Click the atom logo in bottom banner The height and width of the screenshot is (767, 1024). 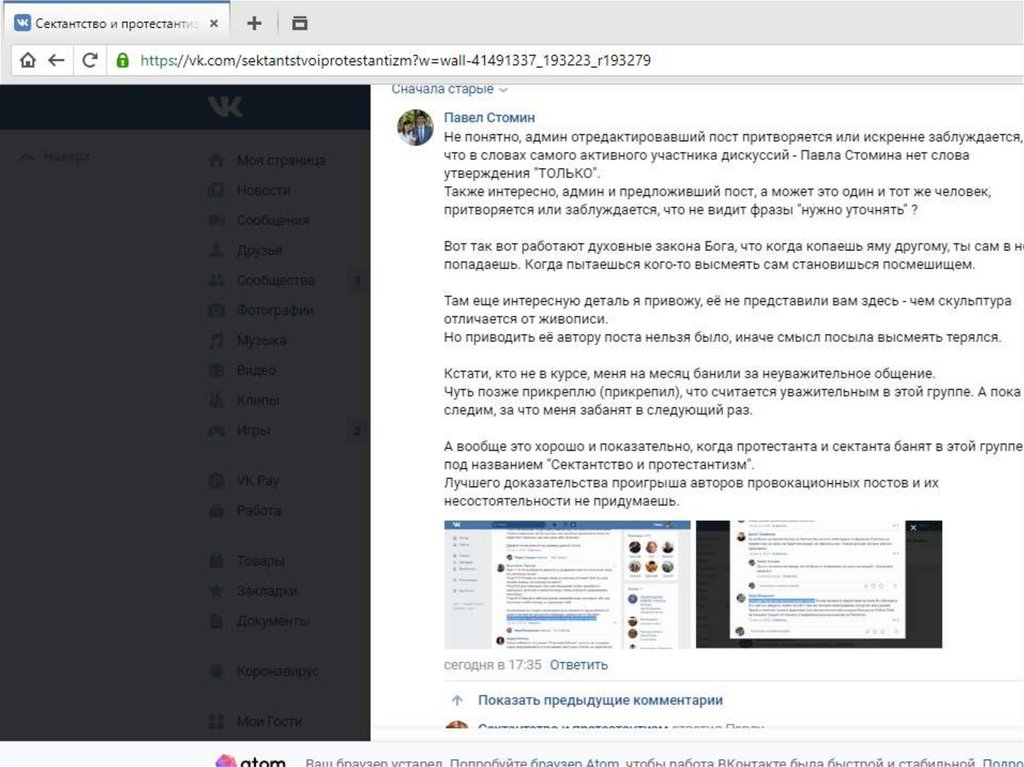[251, 762]
